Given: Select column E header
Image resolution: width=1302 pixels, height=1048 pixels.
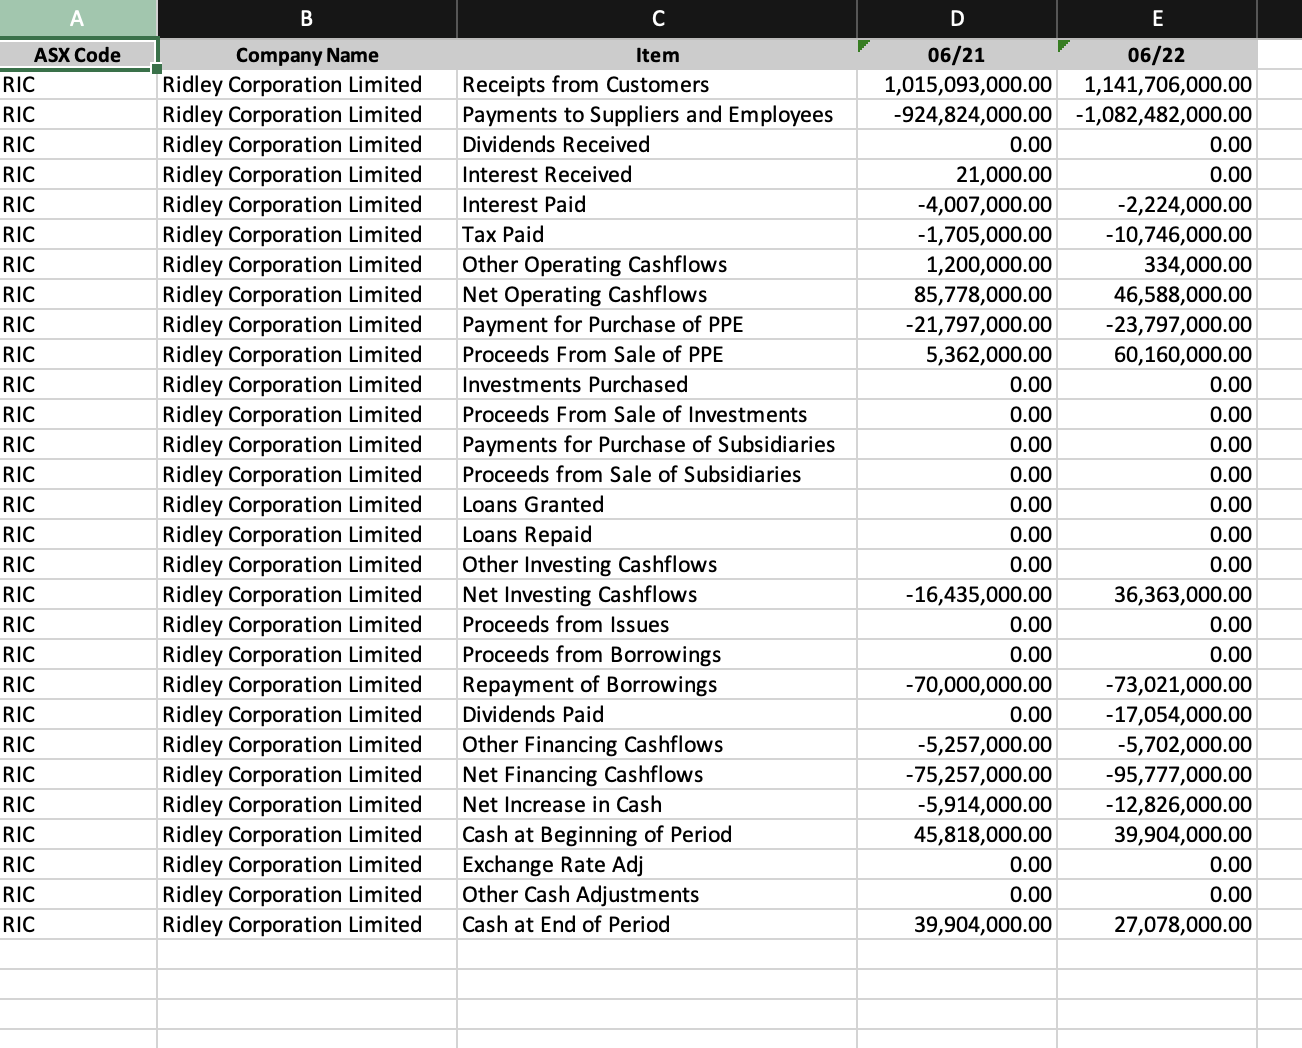Looking at the screenshot, I should (x=1157, y=17).
